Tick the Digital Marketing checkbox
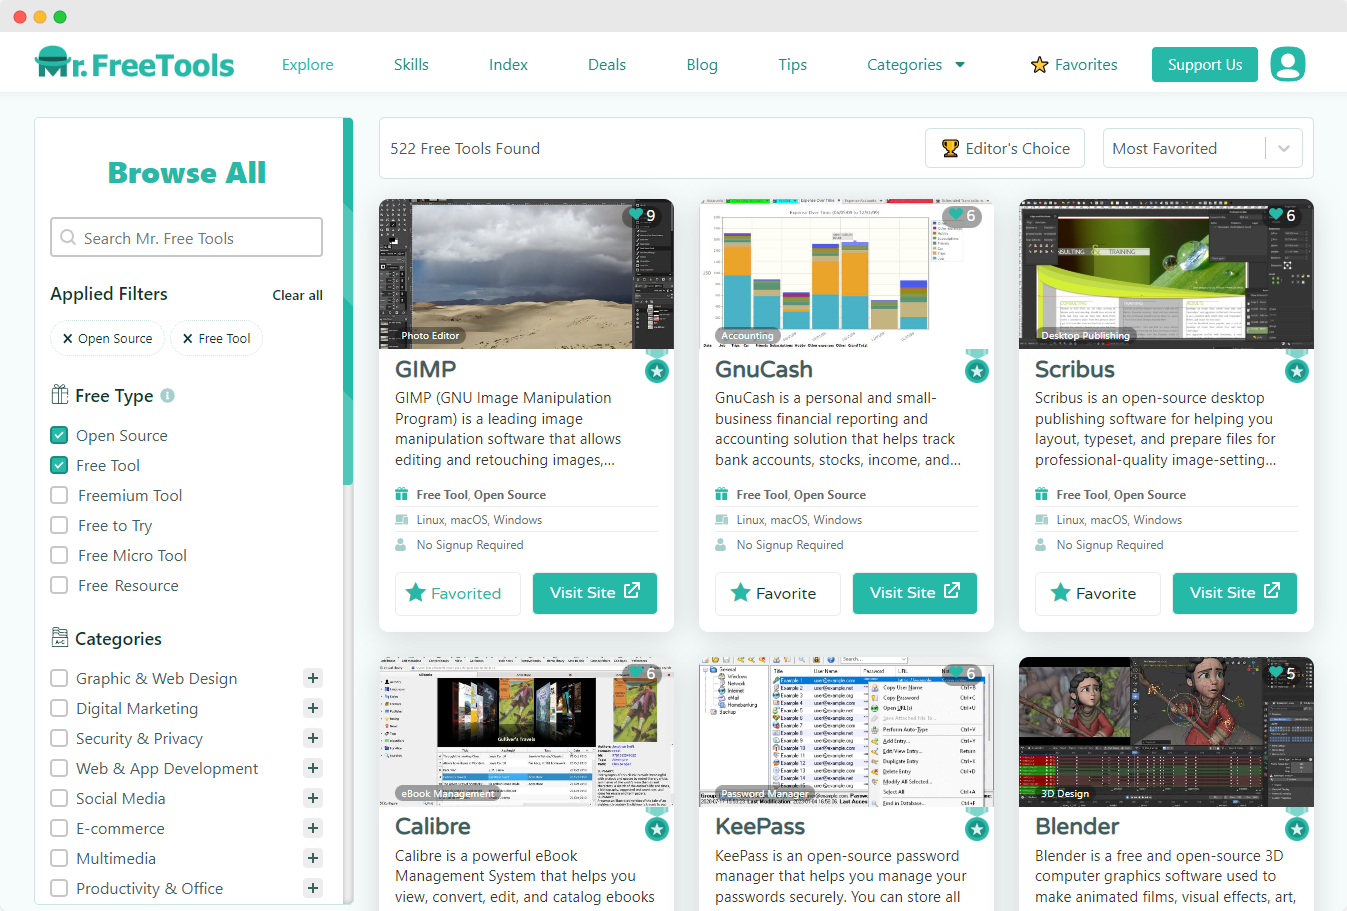 pyautogui.click(x=59, y=708)
